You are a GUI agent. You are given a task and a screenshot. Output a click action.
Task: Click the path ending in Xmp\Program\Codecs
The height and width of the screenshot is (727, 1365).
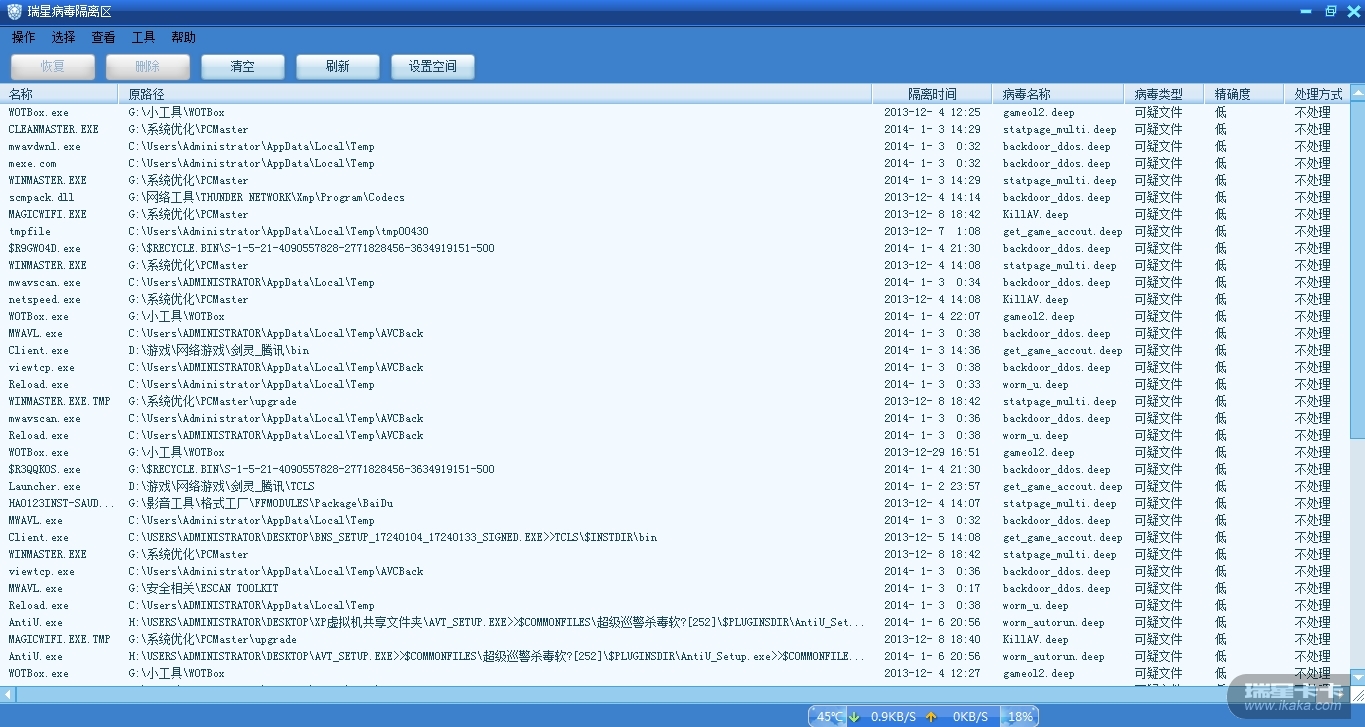point(266,197)
